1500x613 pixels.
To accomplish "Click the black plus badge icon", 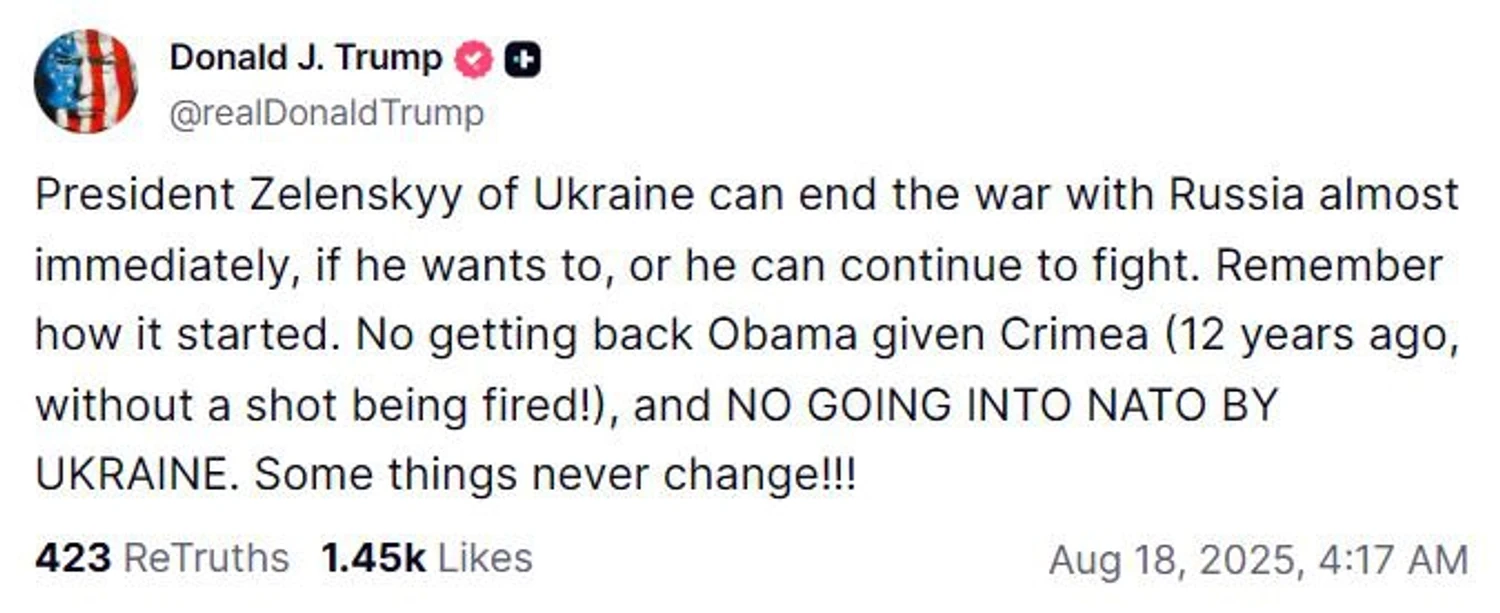I will 522,61.
